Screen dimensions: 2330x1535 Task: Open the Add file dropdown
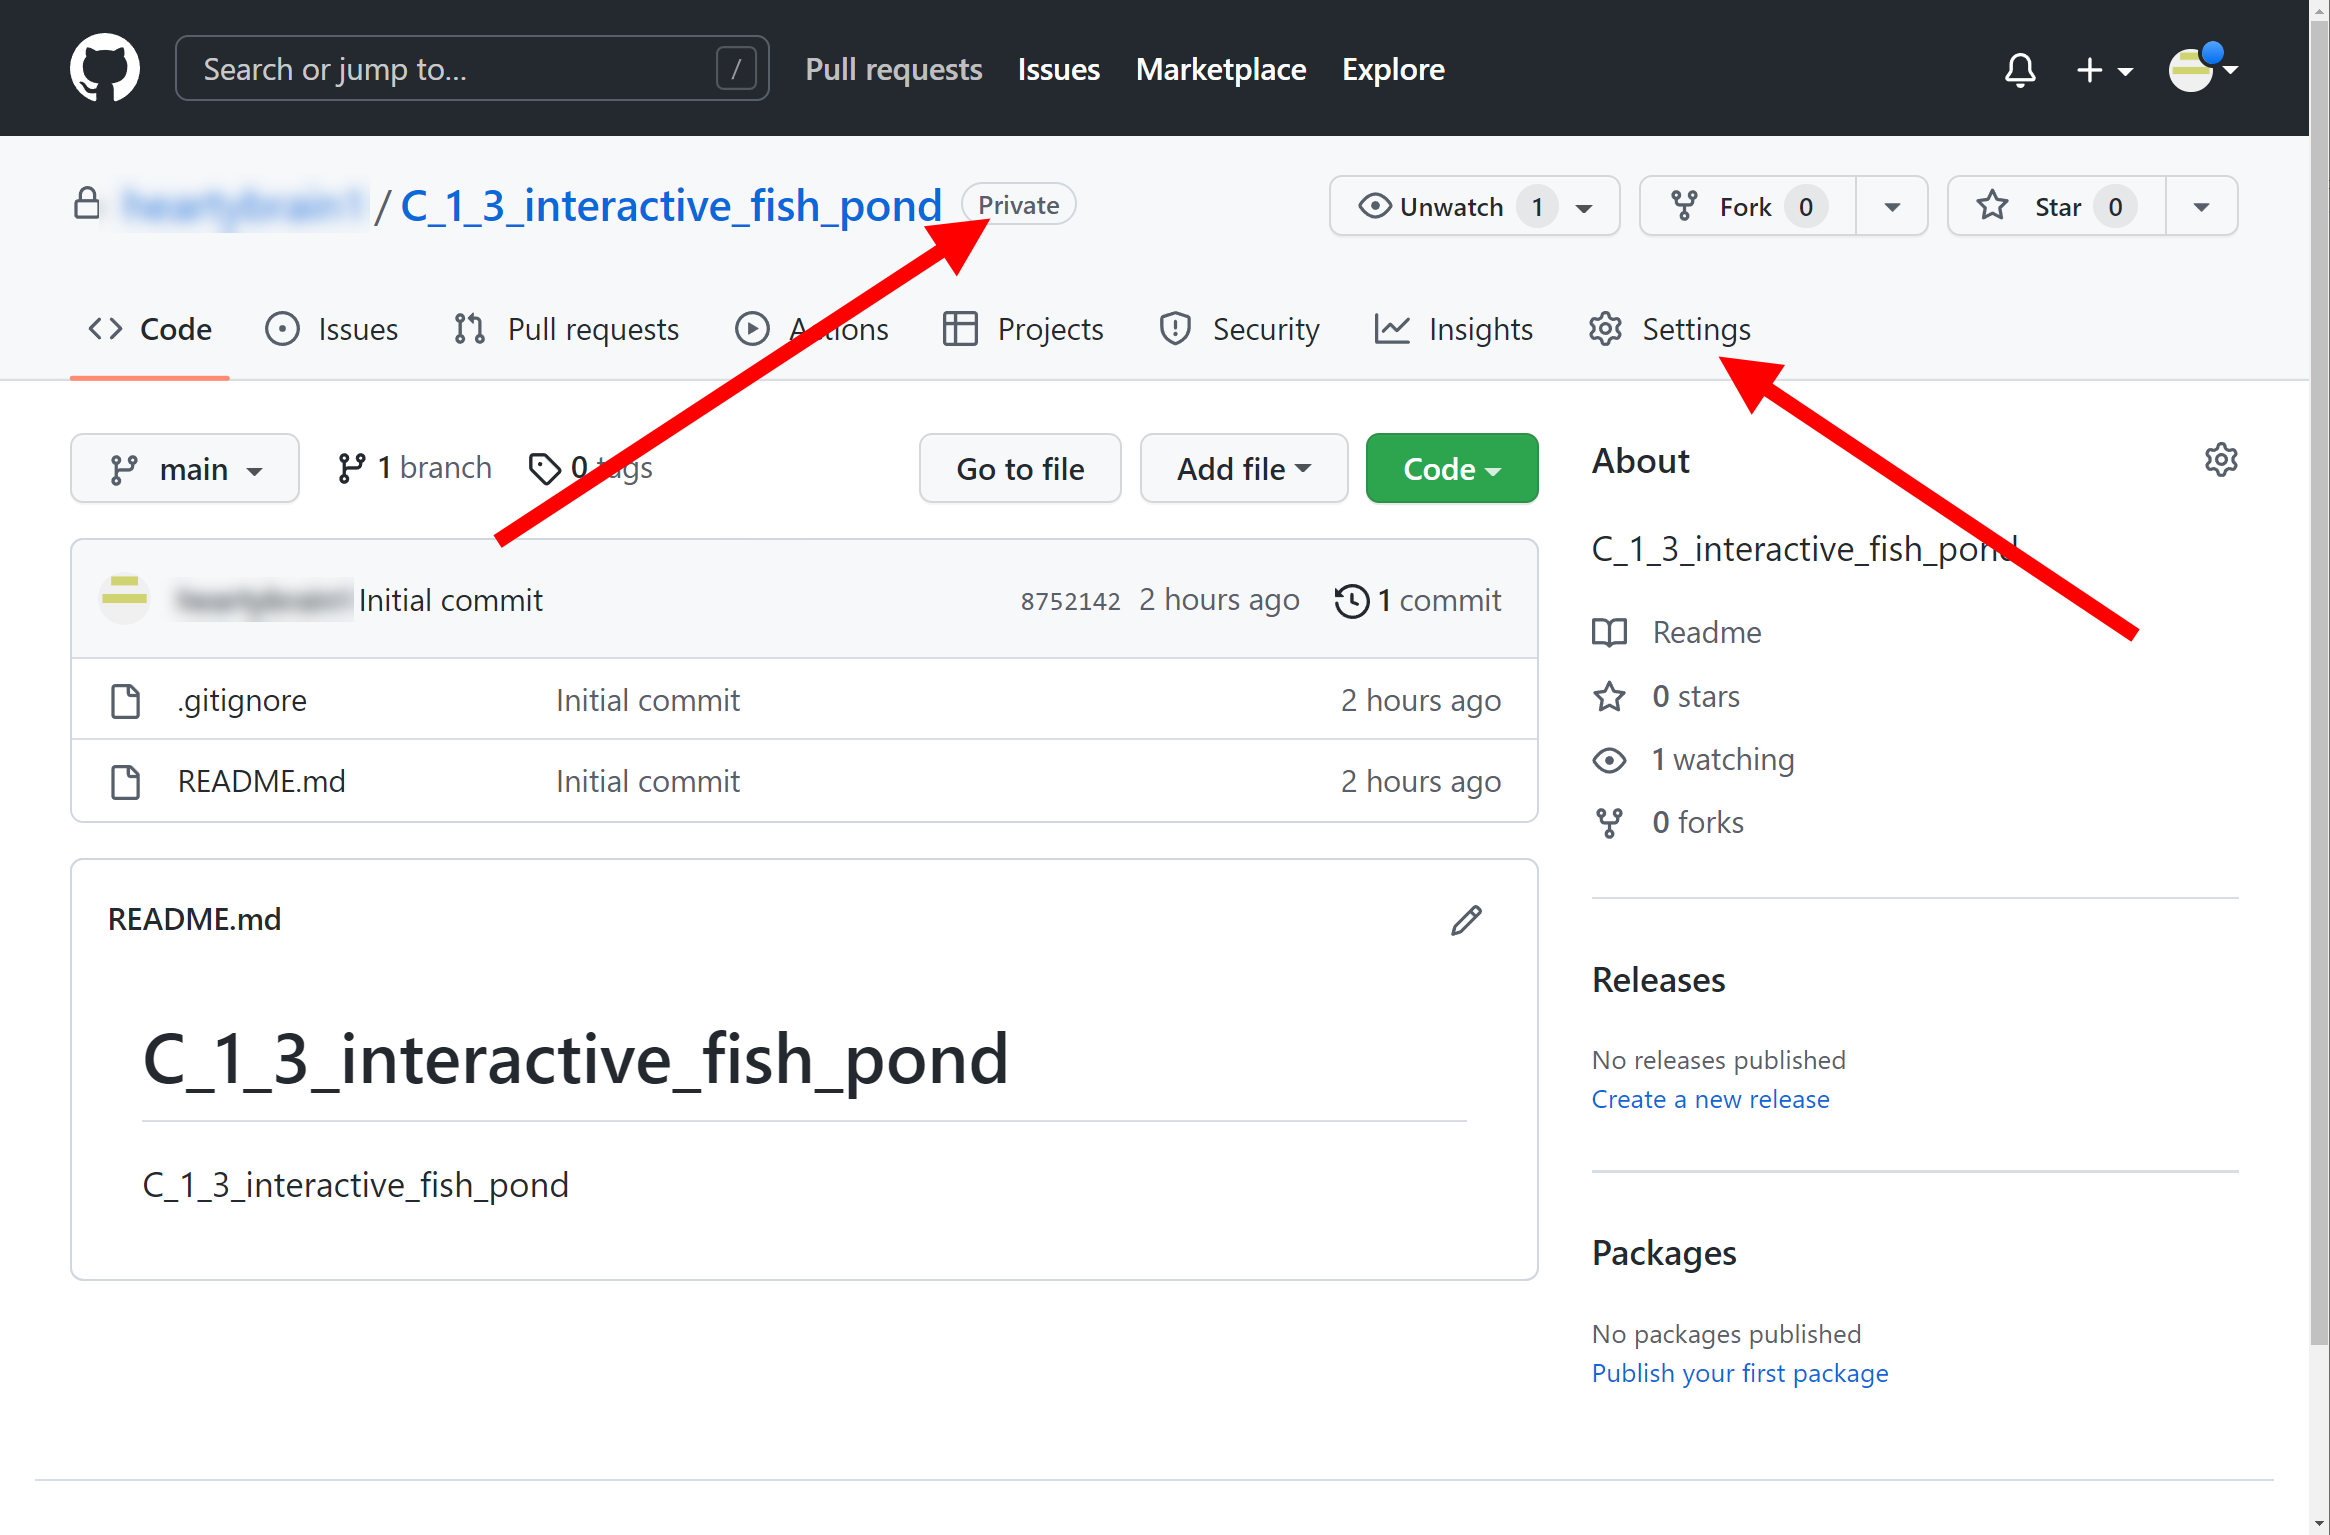click(1243, 469)
